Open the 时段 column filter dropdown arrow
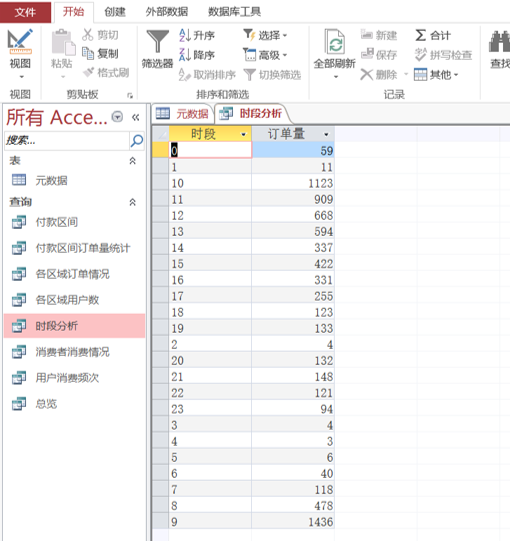This screenshot has height=541, width=510. coord(244,134)
